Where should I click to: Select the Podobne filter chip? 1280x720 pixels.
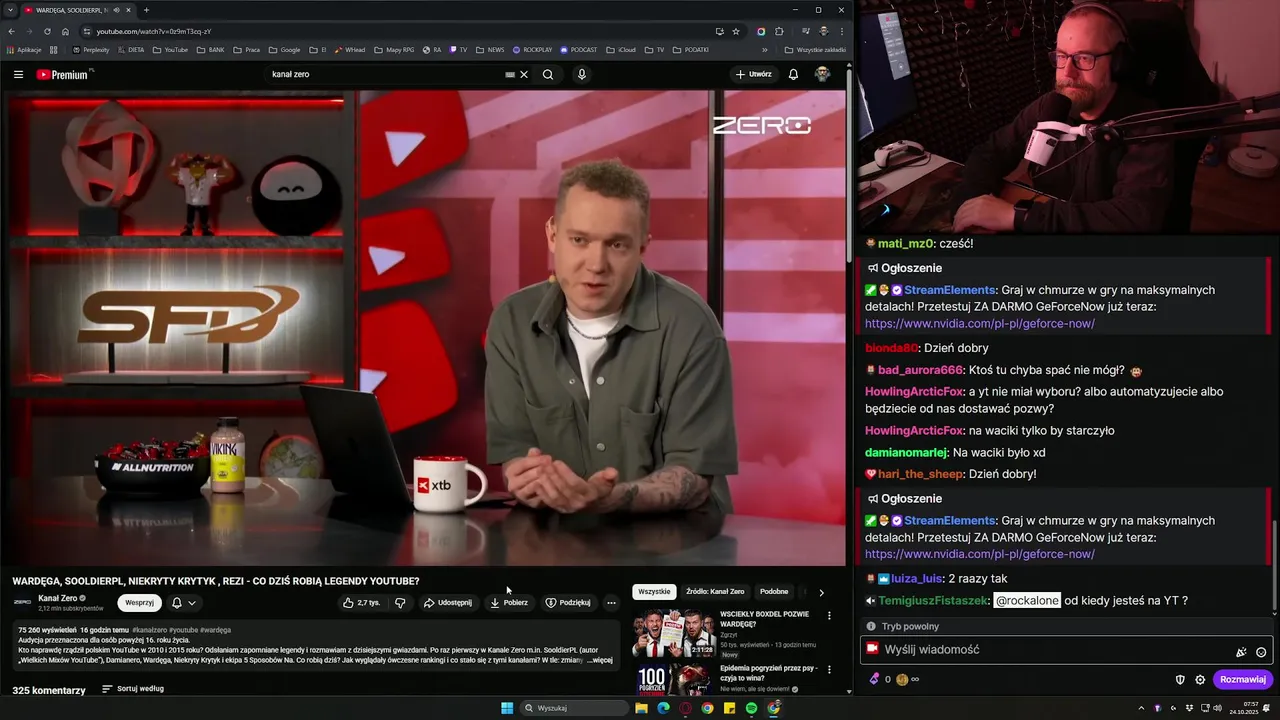[774, 592]
